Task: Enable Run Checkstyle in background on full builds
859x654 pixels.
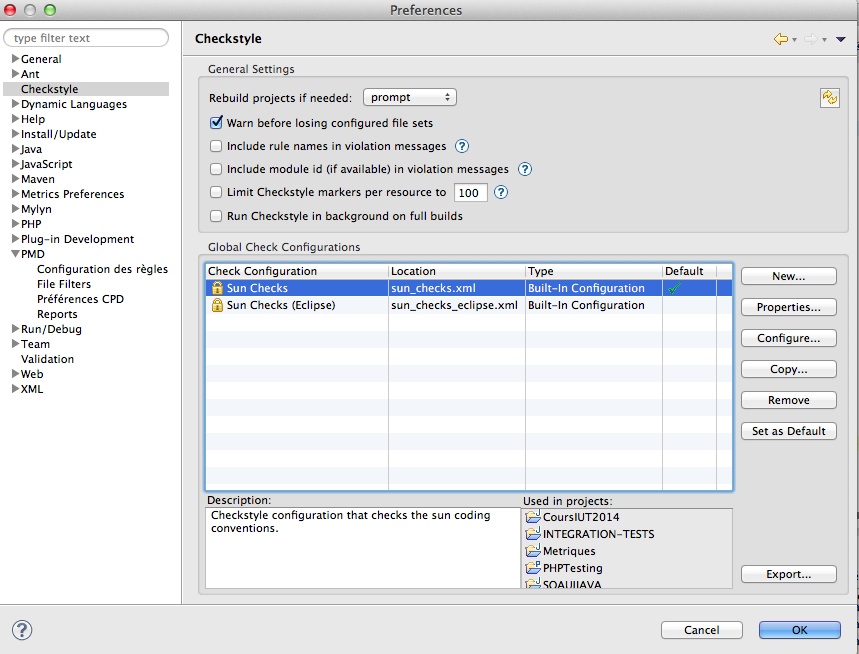Action: [215, 215]
